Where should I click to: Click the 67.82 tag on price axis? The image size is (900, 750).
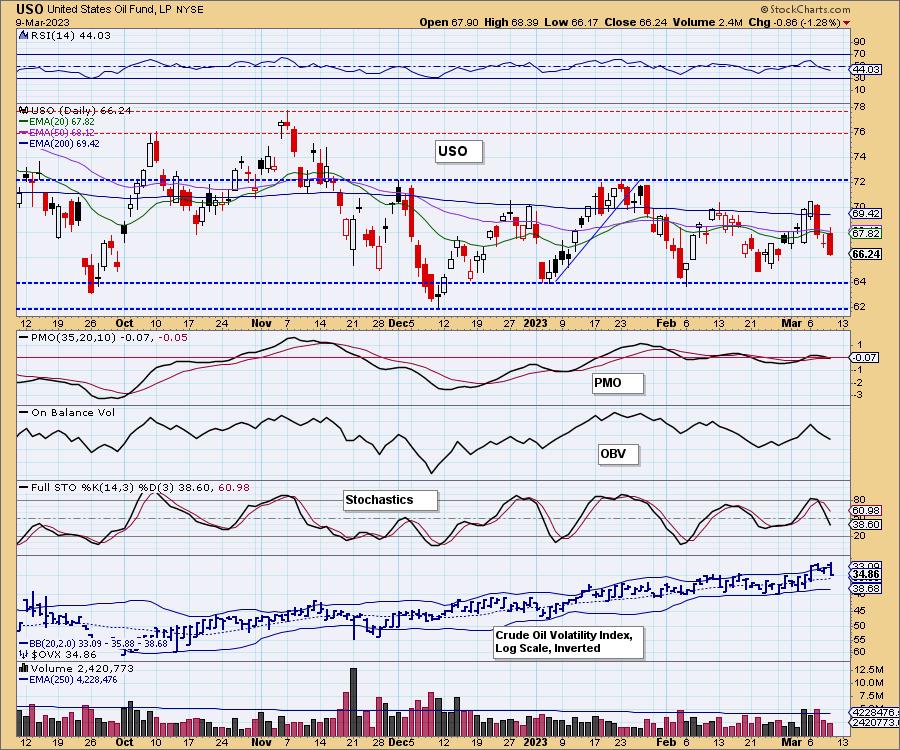coord(866,233)
